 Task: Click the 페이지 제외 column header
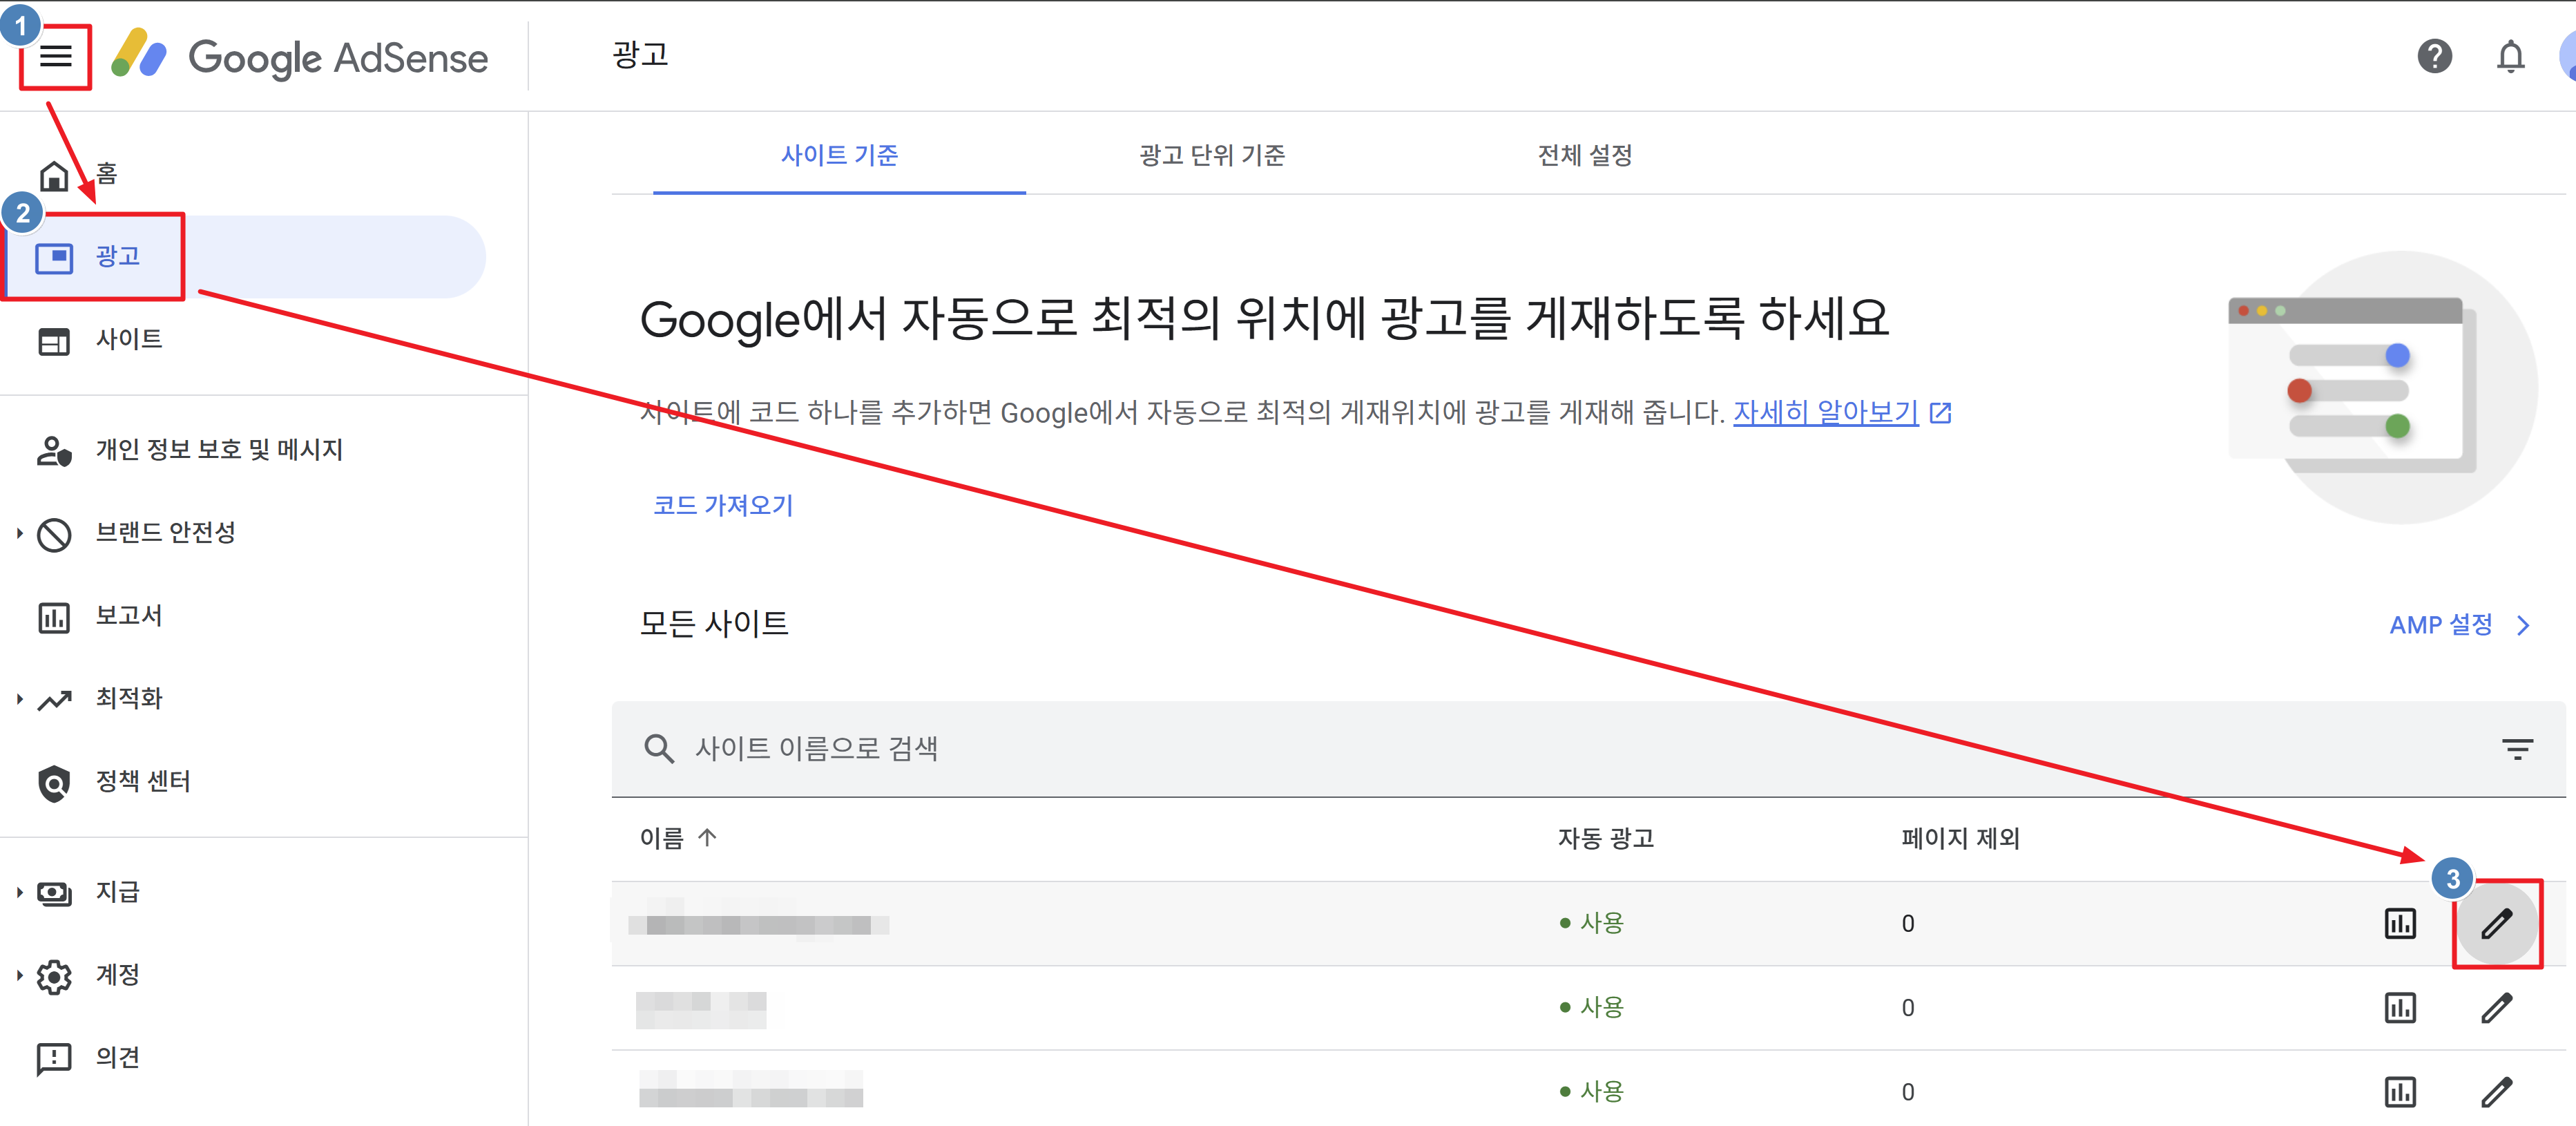(x=1960, y=838)
